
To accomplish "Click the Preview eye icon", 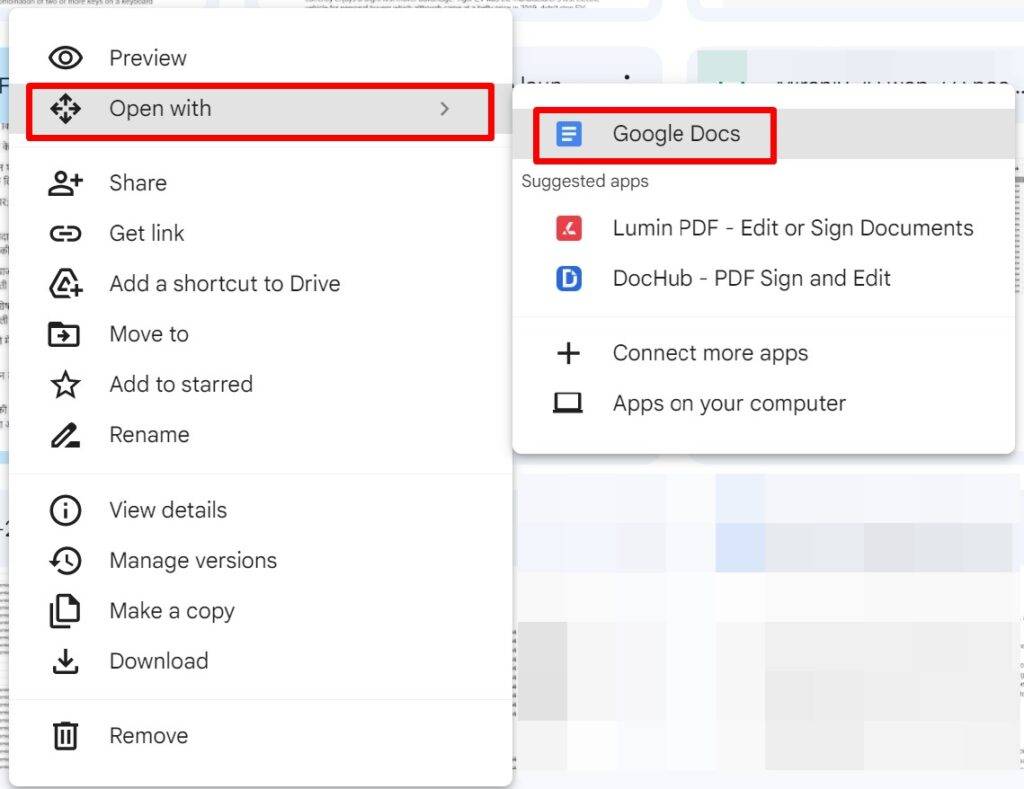I will (65, 57).
